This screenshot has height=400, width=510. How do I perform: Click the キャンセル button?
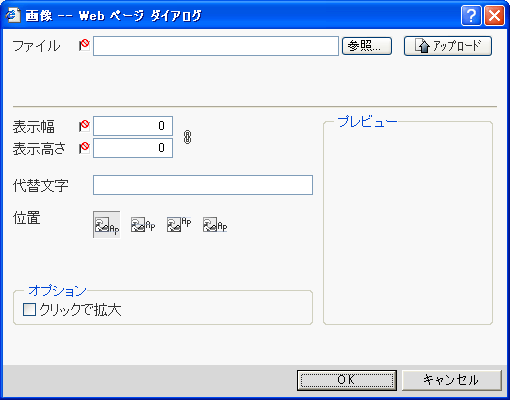click(452, 380)
